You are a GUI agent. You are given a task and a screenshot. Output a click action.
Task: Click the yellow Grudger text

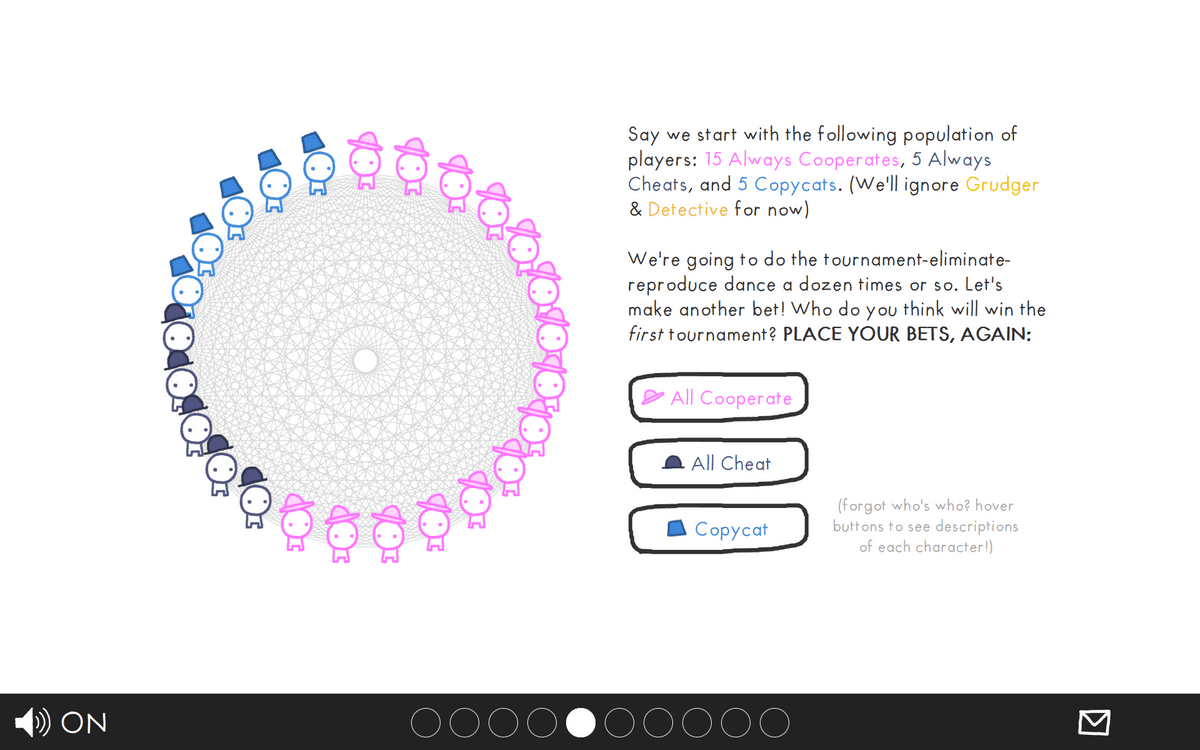tap(1002, 185)
